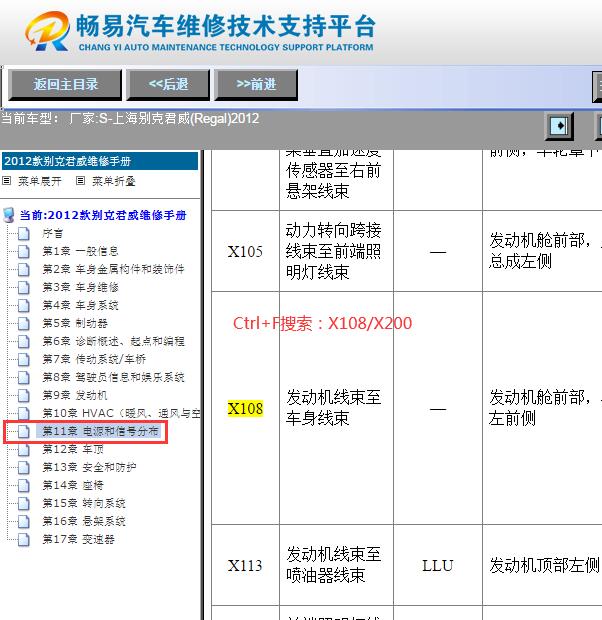Viewport: 602px width, 620px height.
Task: Open 第2章 车身金属构件和装饰件
Action: pyautogui.click(x=113, y=269)
